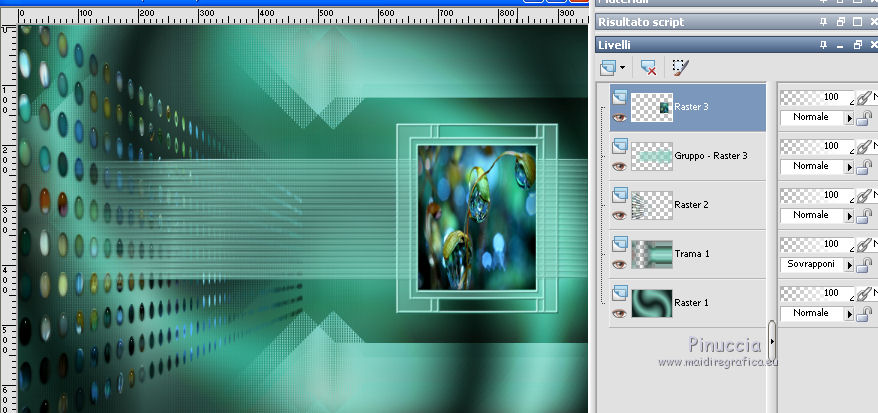This screenshot has width=878, height=413.
Task: Click the 'Livelli' panel title
Action: [614, 45]
